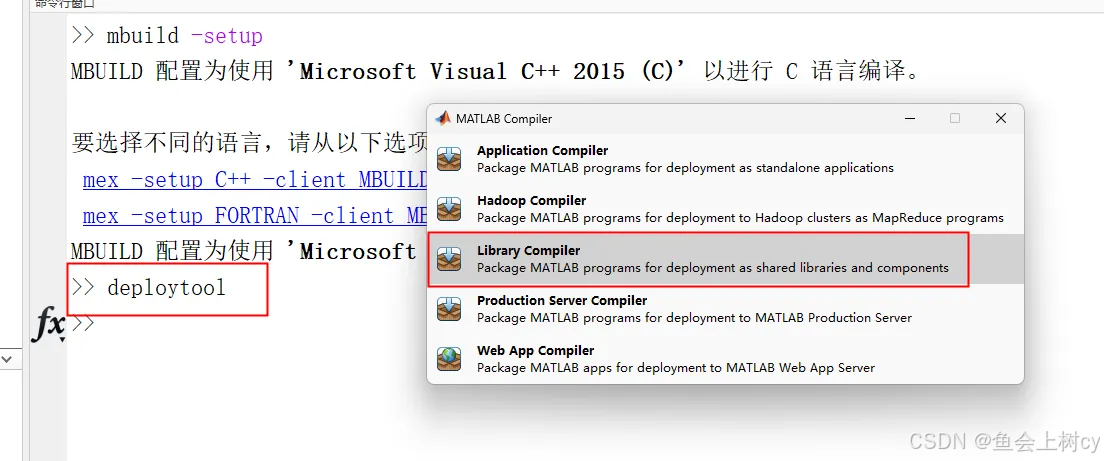This screenshot has height=461, width=1104.
Task: Click description mentioning Hadoop clusters as MapReduce
Action: (740, 217)
